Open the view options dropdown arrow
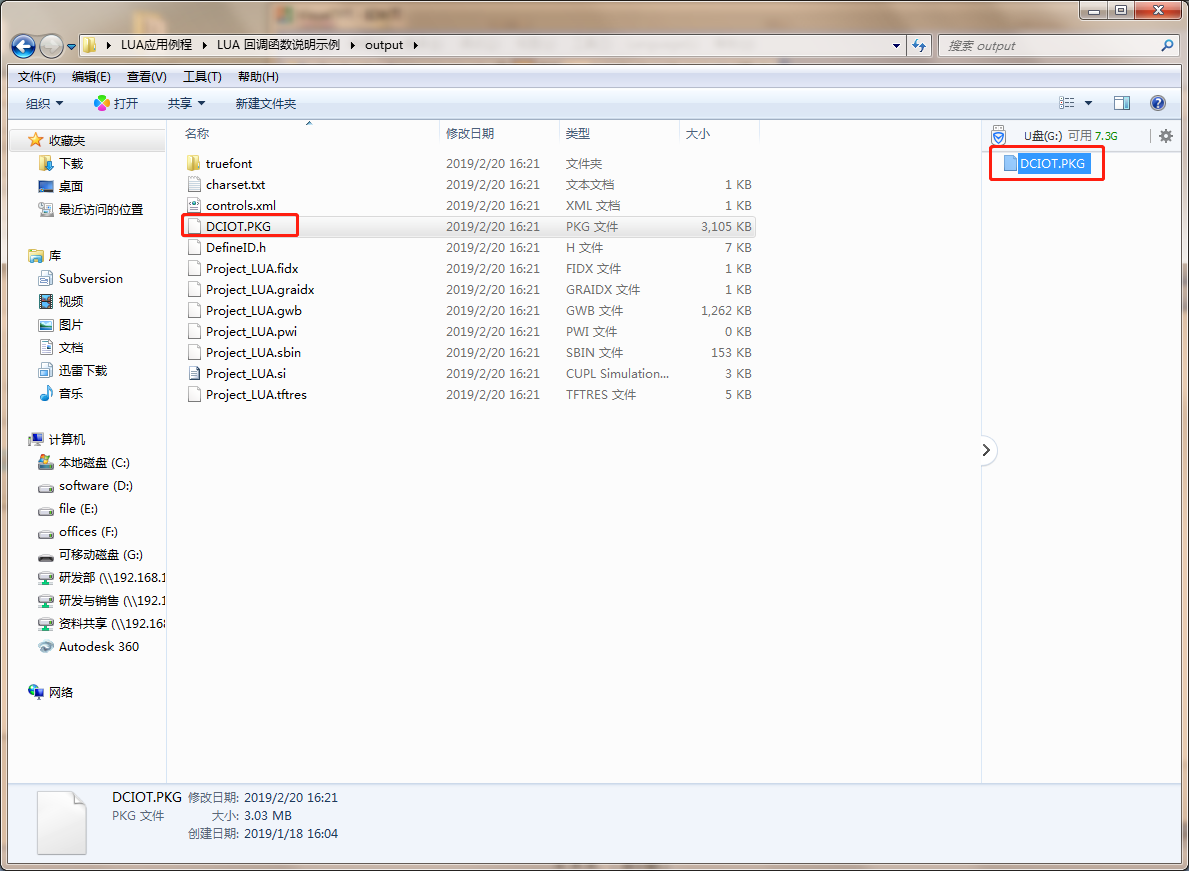1189x871 pixels. [1088, 103]
